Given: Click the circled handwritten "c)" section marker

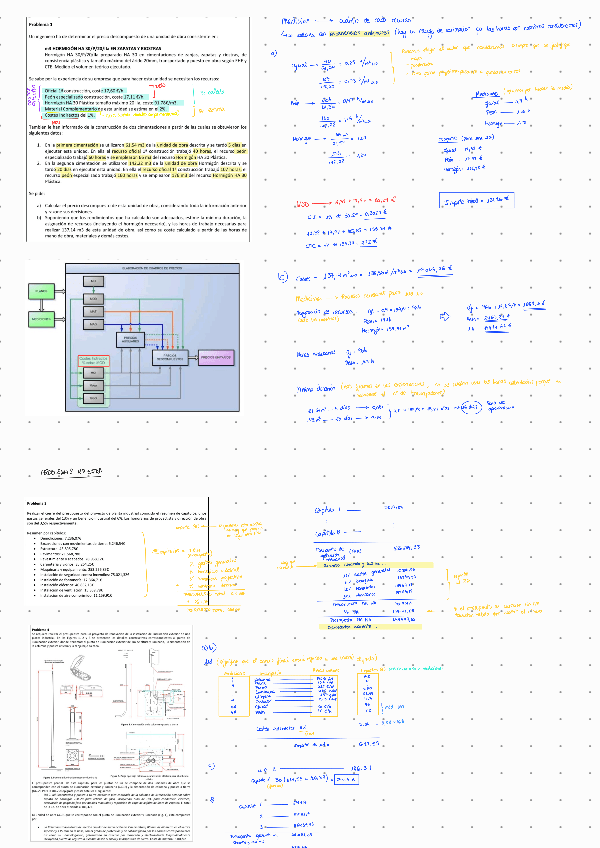Looking at the screenshot, I should (x=283, y=274).
